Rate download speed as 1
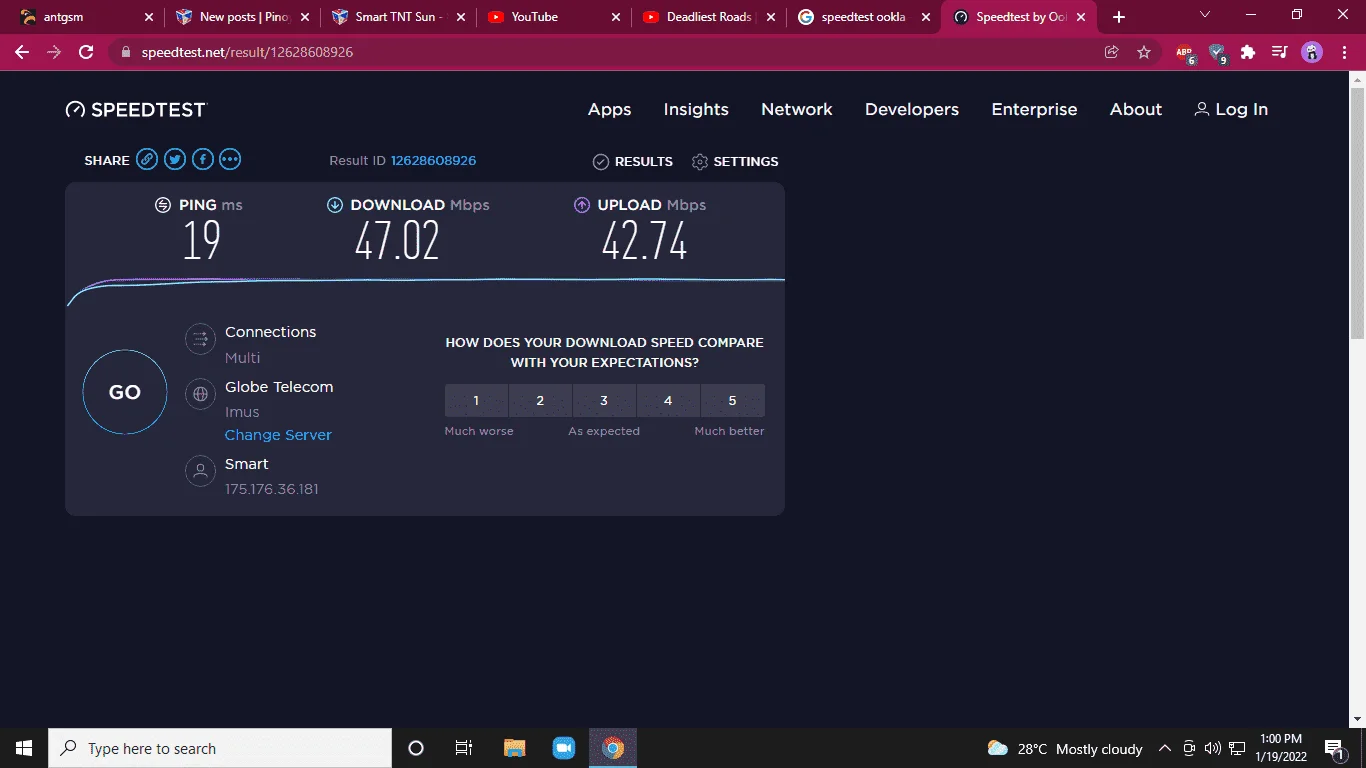The height and width of the screenshot is (768, 1366). (x=476, y=400)
